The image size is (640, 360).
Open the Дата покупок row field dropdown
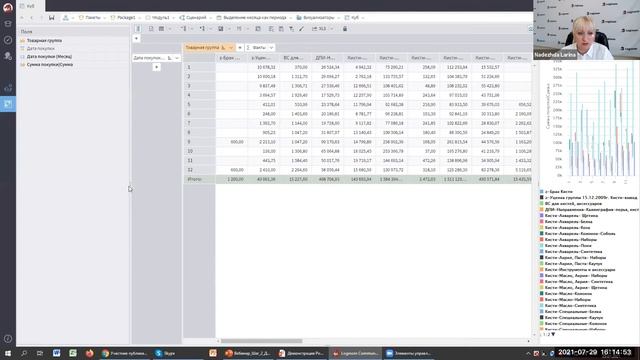[x=177, y=58]
